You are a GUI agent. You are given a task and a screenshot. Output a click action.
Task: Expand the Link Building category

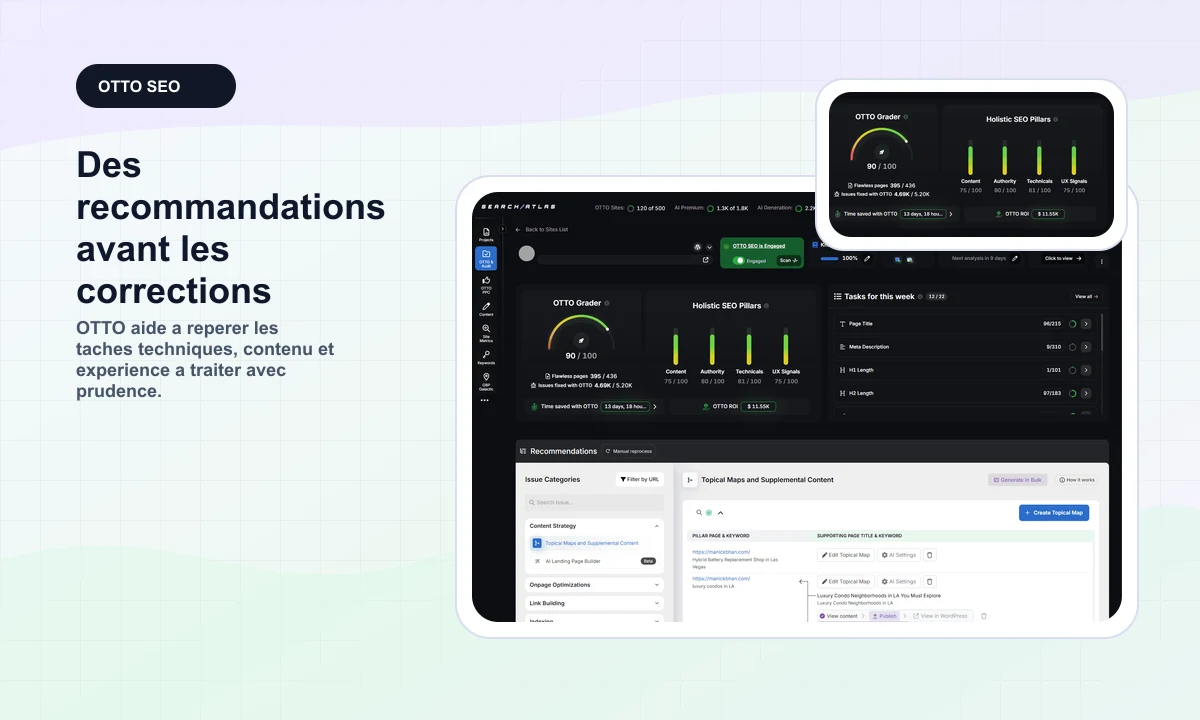click(657, 603)
